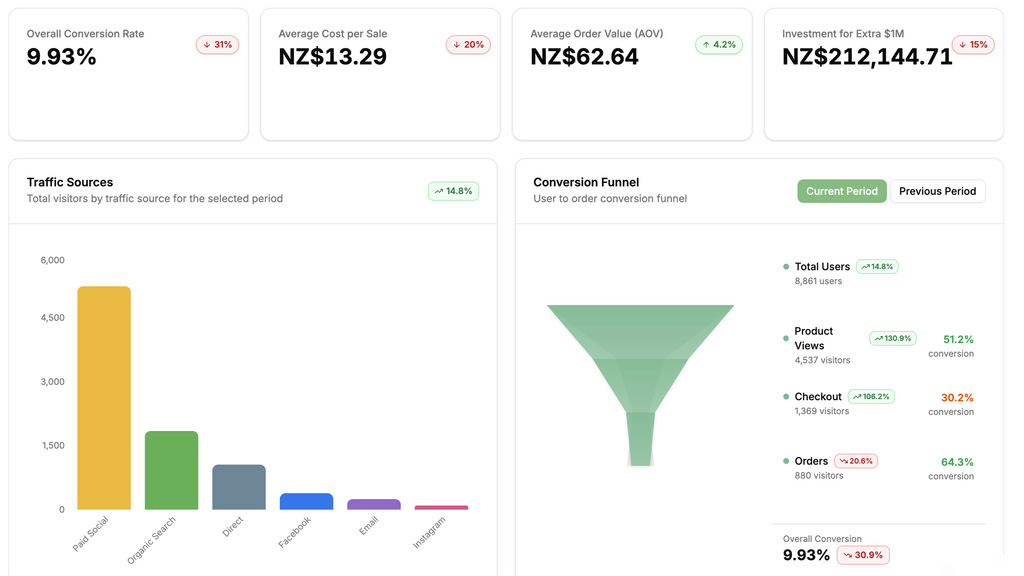Click the 14.8% trend badge in Traffic Sources
The image size is (1024, 576).
tap(453, 191)
